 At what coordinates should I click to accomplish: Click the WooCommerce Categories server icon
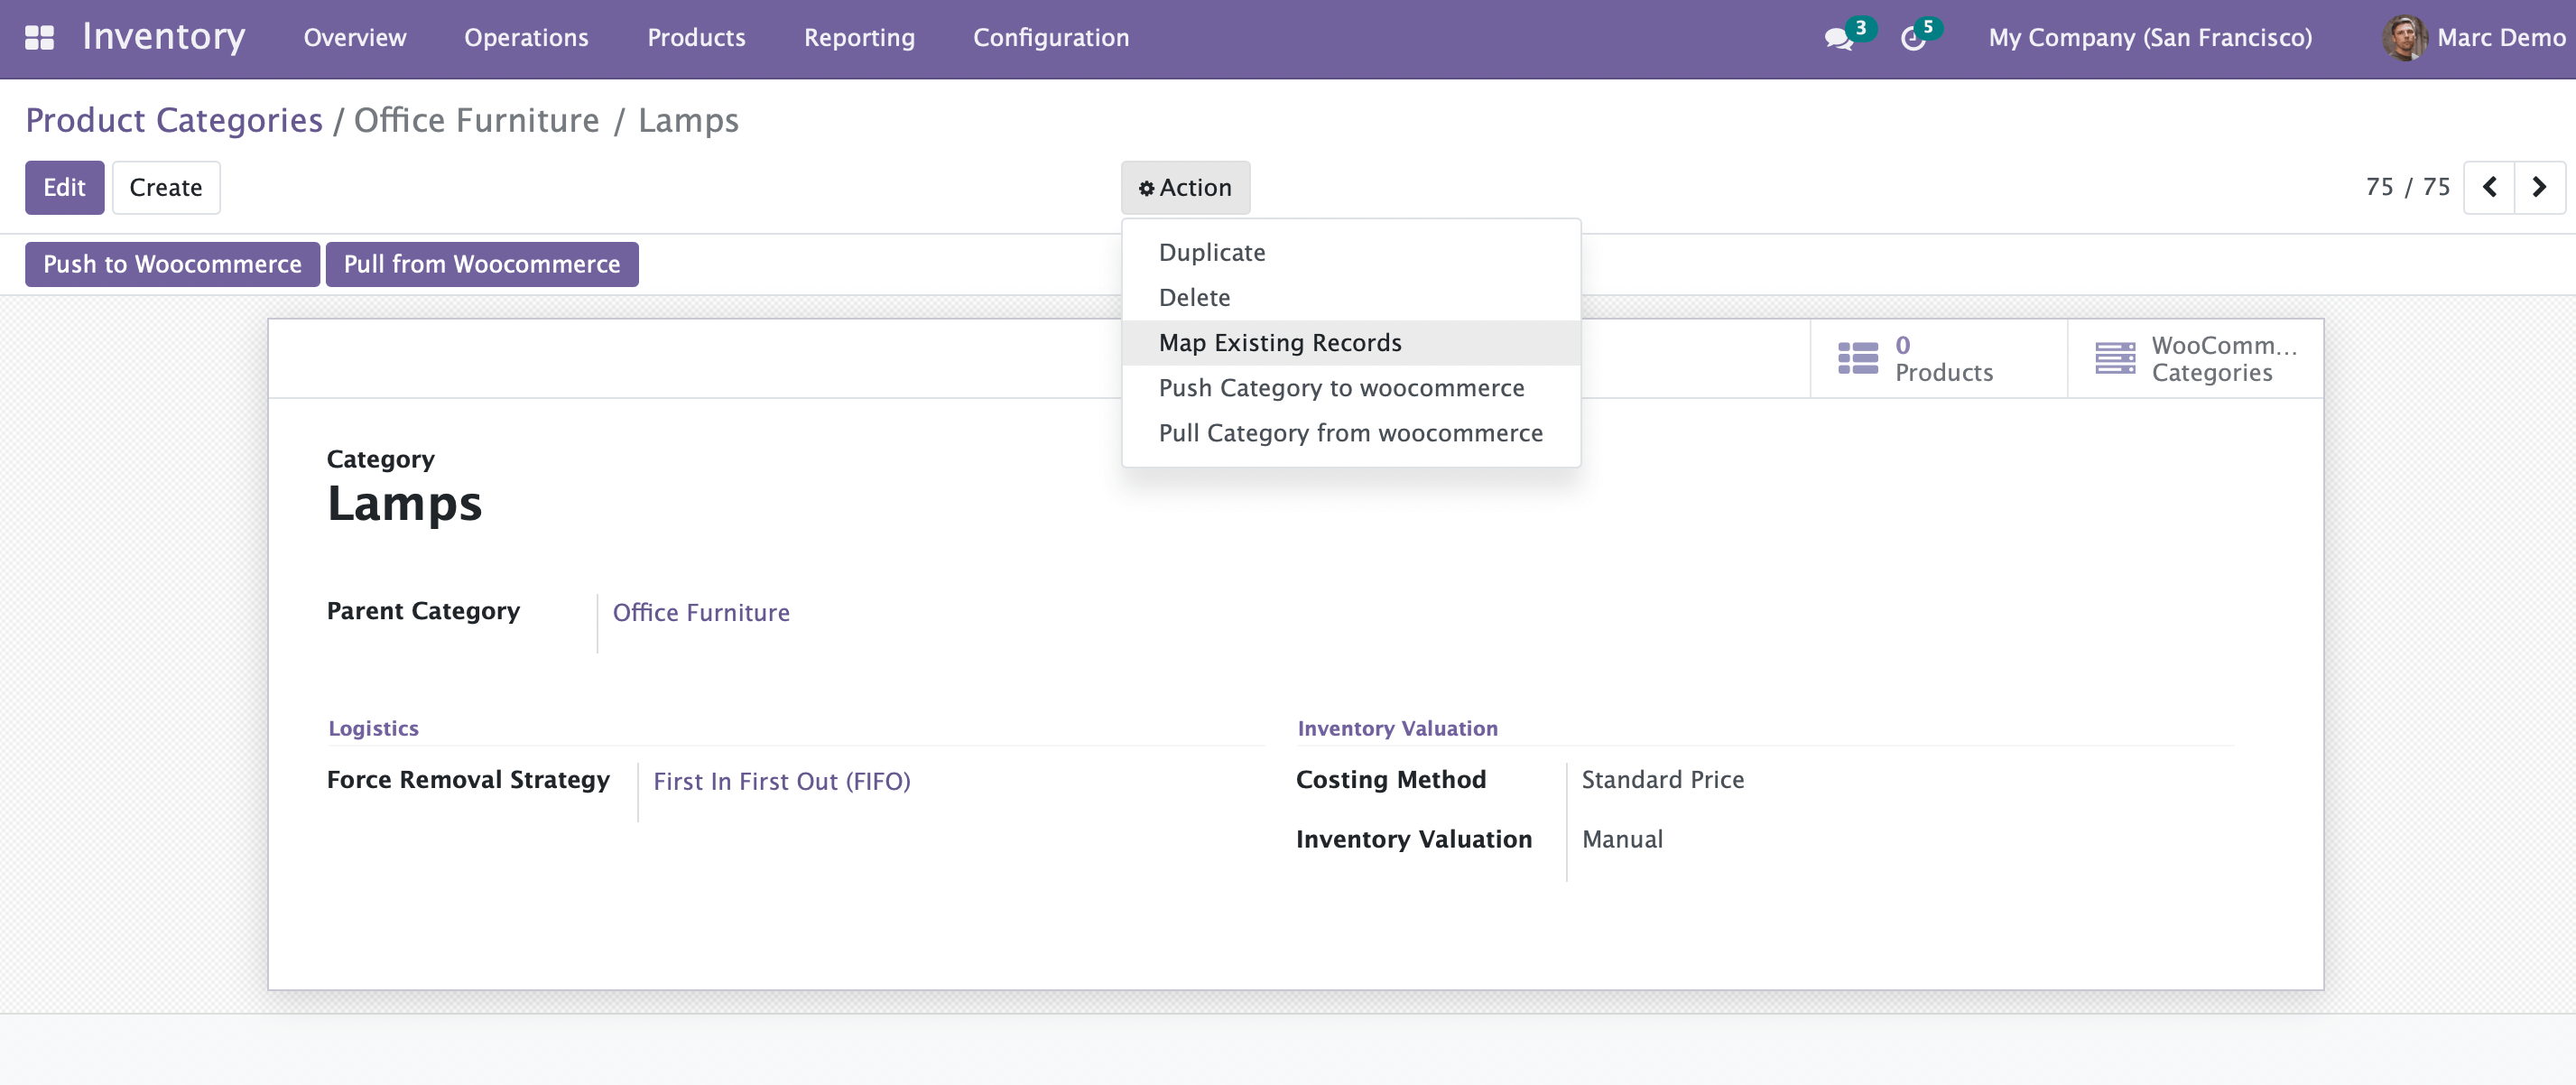point(2114,358)
